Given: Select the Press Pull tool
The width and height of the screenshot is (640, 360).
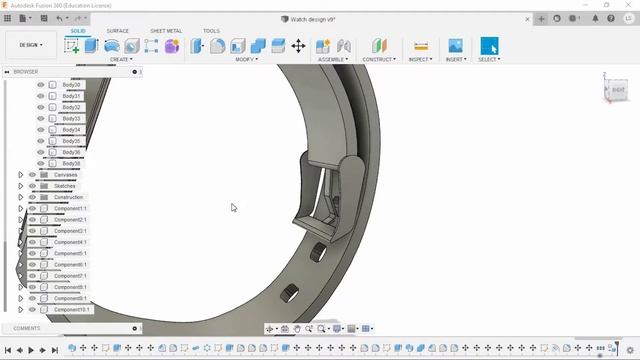Looking at the screenshot, I should click(197, 46).
